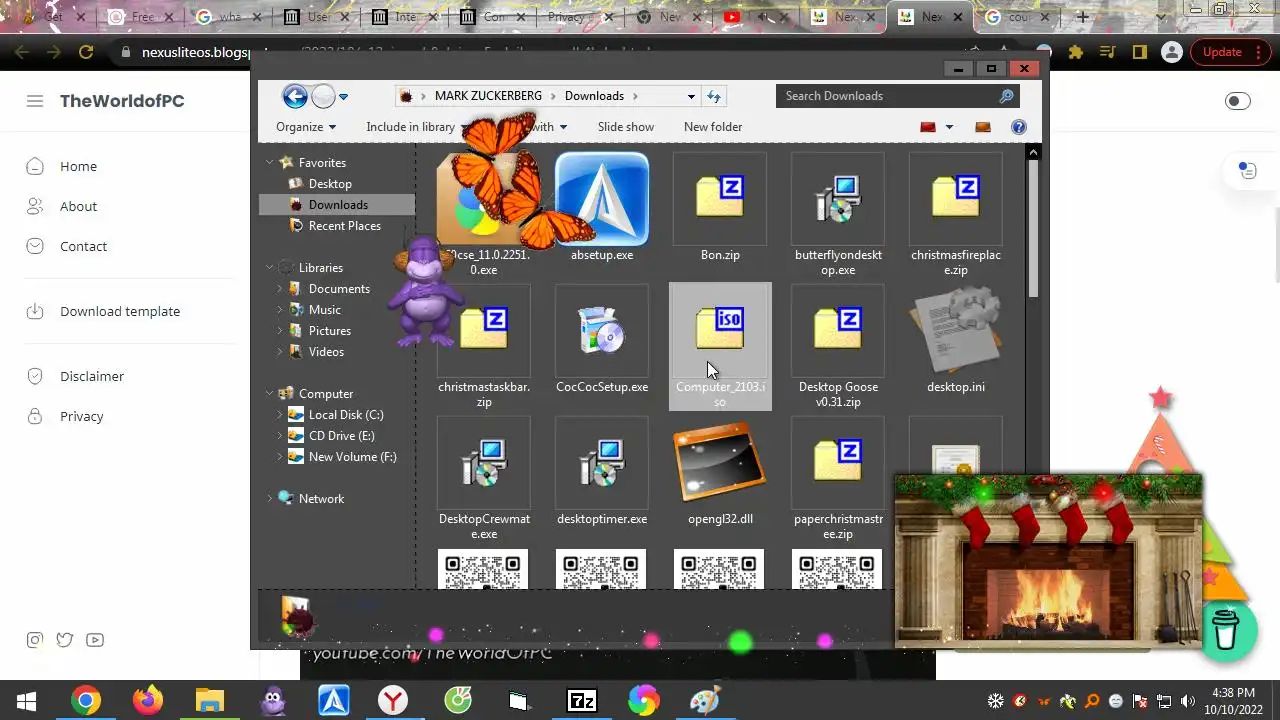
Task: Select CD Drive (E:) in sidebar
Action: click(342, 436)
